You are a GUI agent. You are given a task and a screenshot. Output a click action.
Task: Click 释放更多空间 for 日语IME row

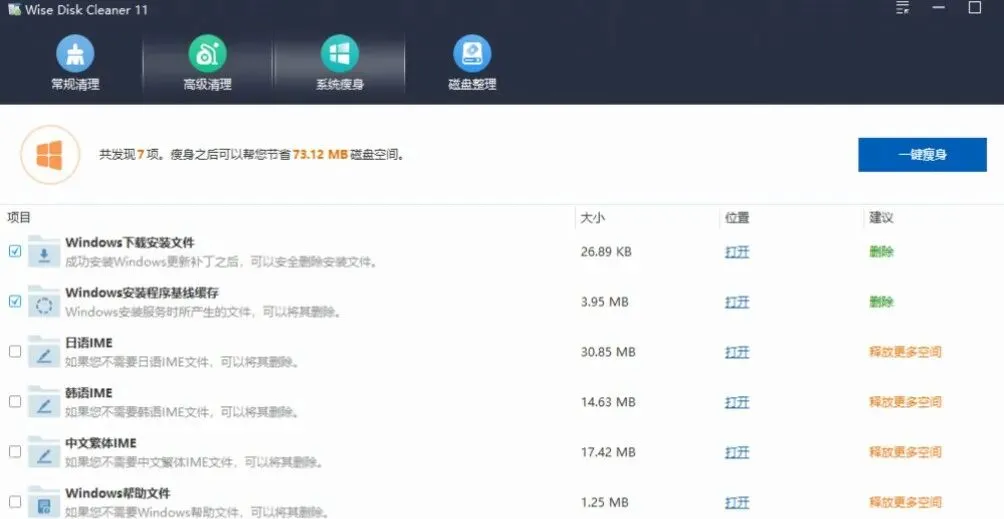[905, 351]
